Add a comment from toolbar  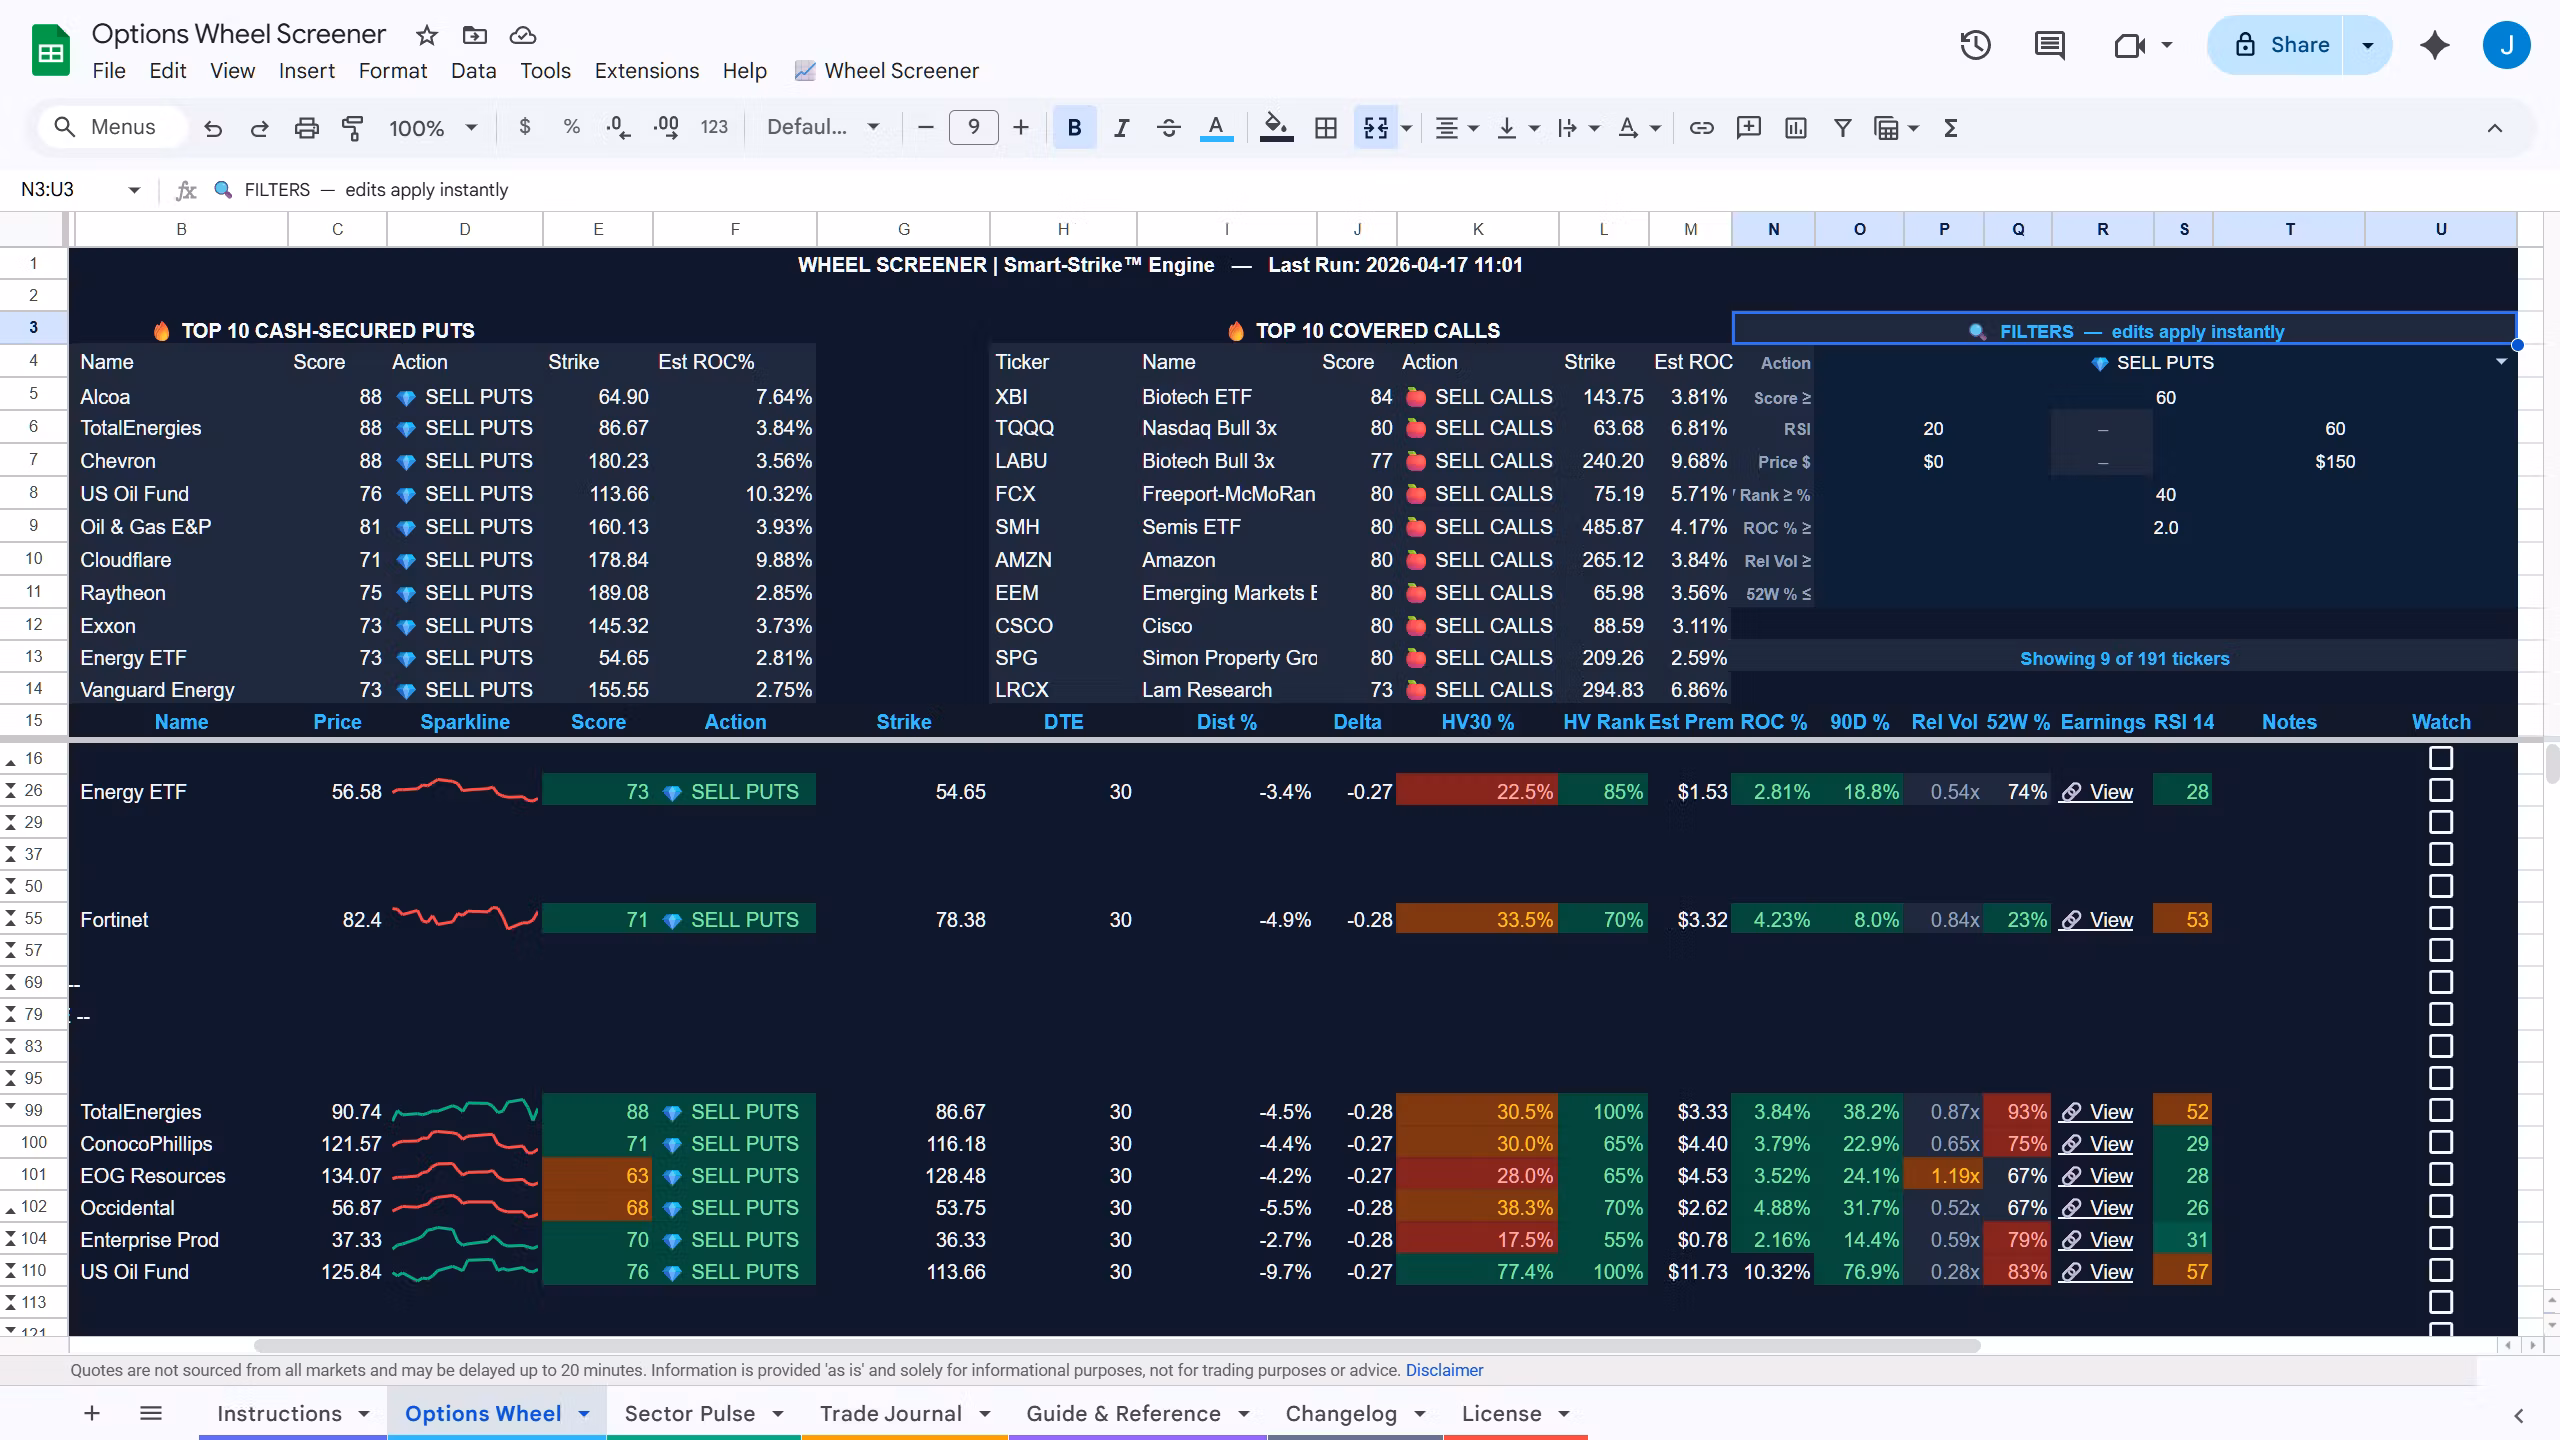coord(1748,128)
